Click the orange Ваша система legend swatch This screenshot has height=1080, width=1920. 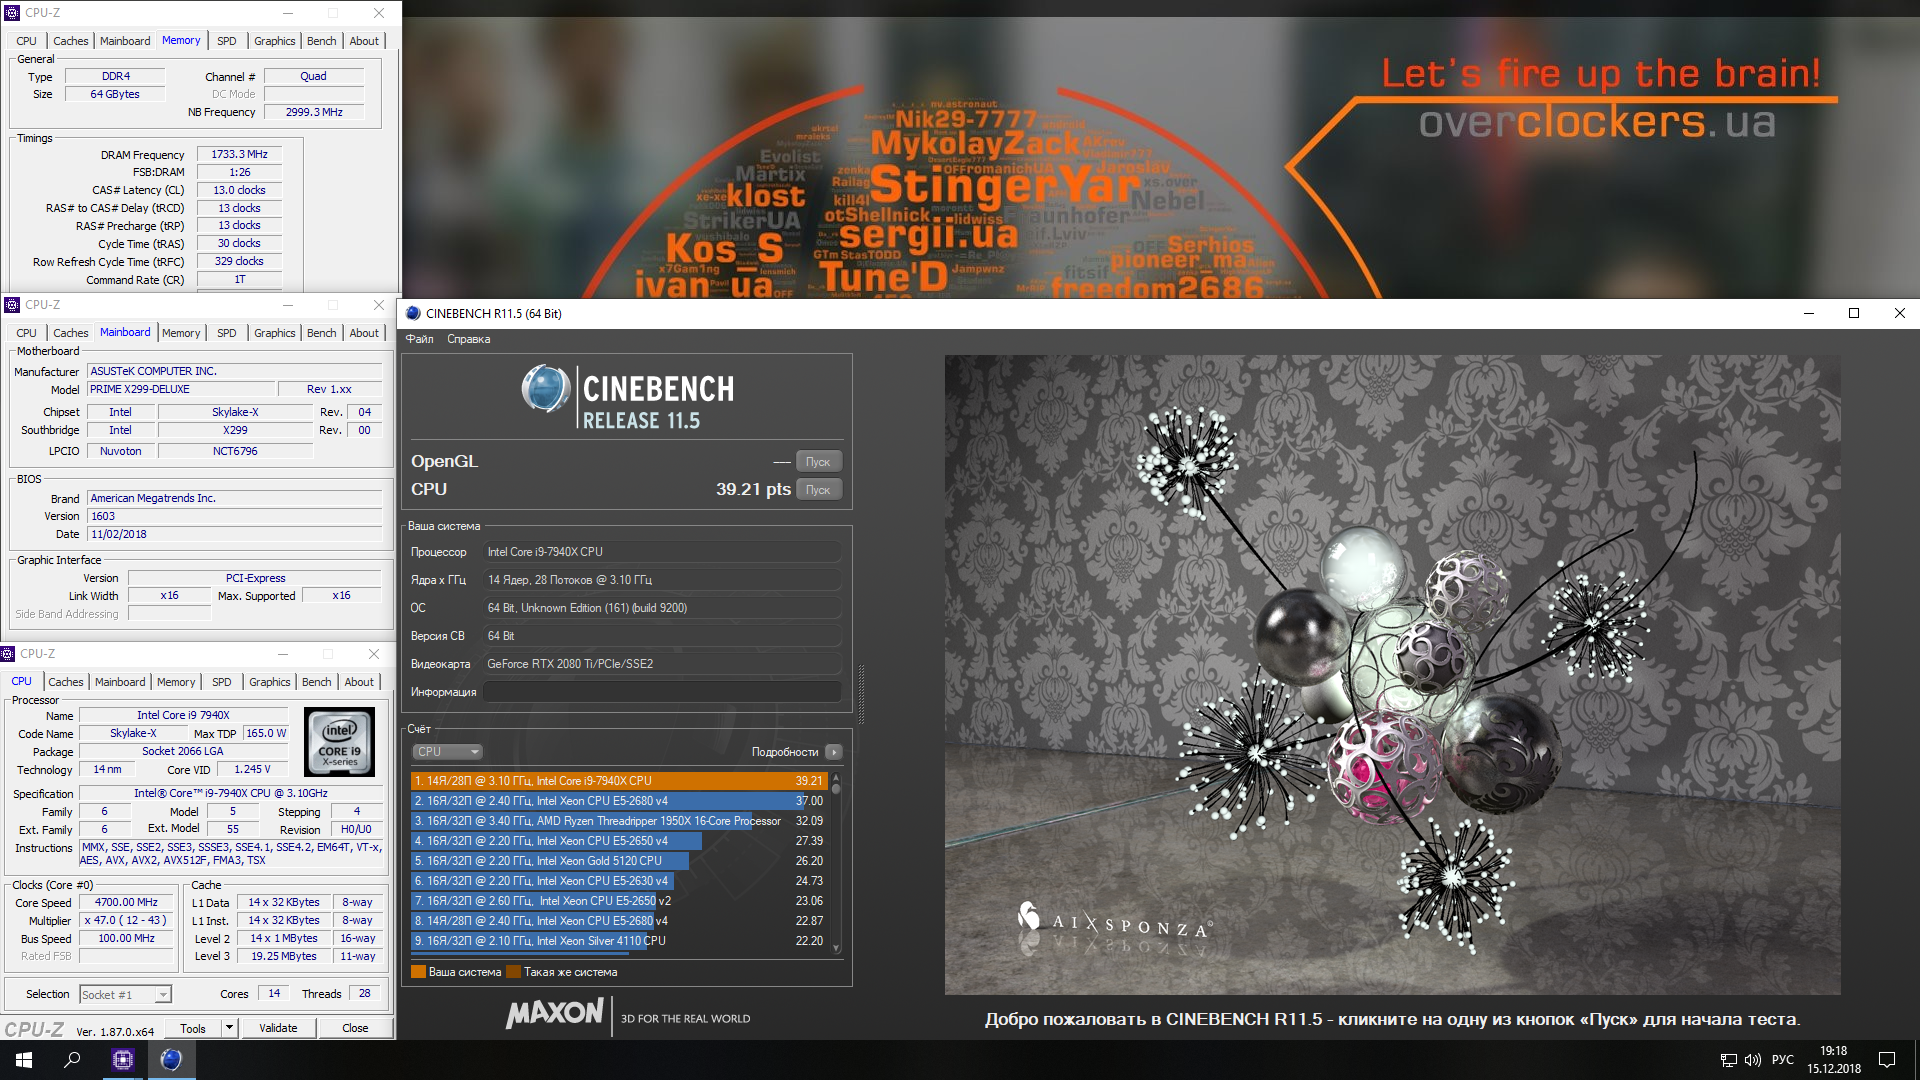coord(419,972)
